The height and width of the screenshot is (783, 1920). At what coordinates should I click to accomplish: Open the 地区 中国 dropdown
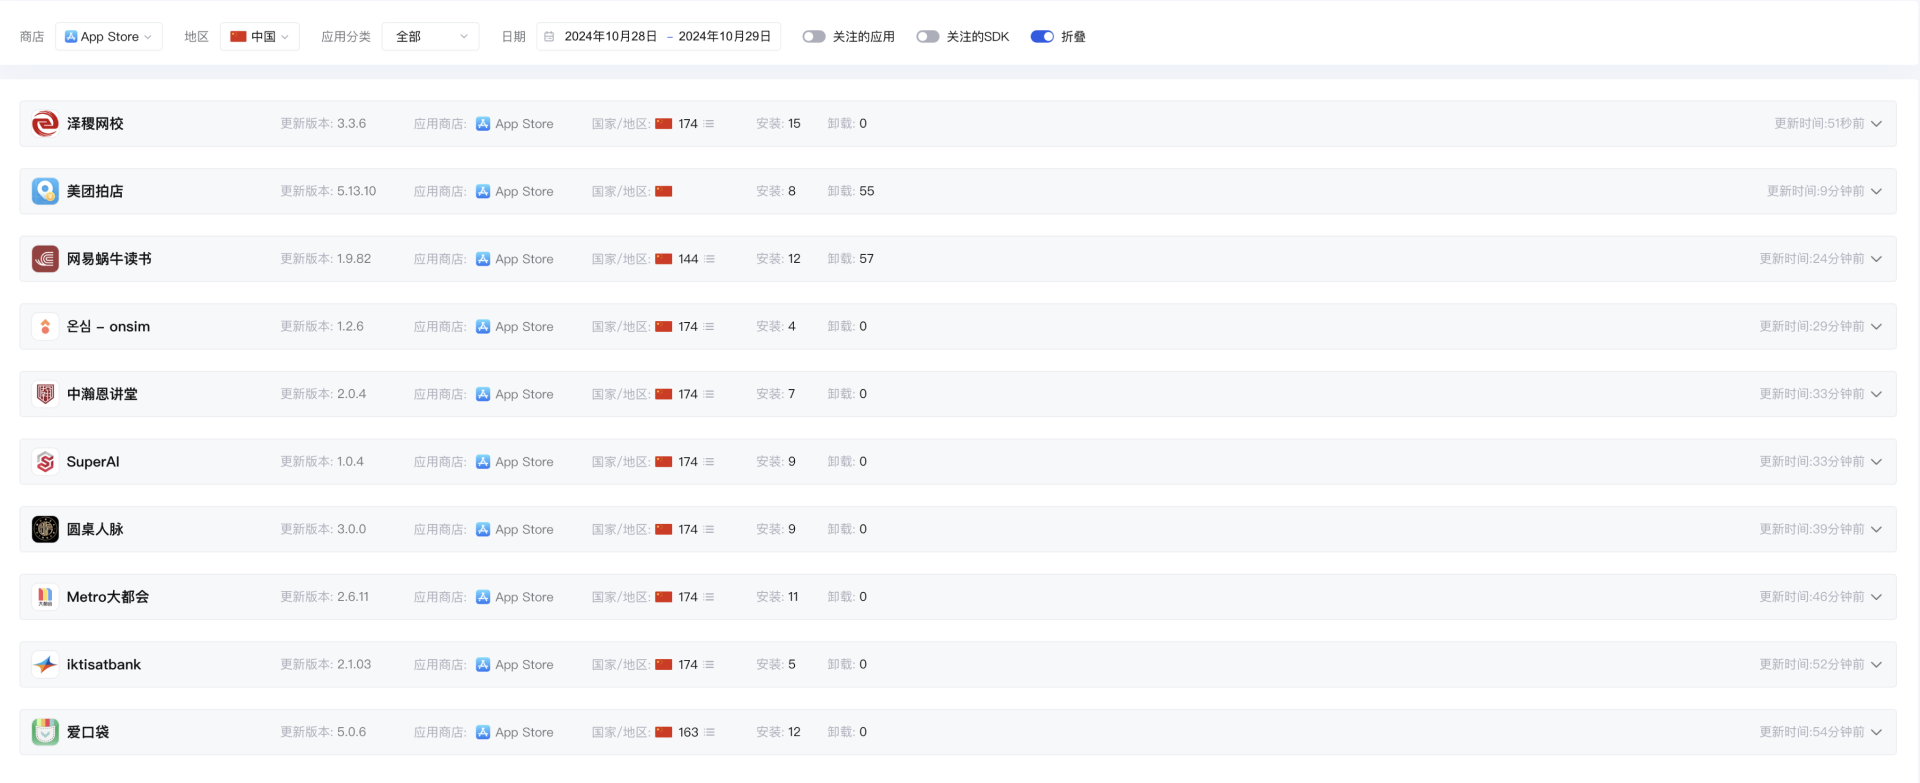(260, 37)
